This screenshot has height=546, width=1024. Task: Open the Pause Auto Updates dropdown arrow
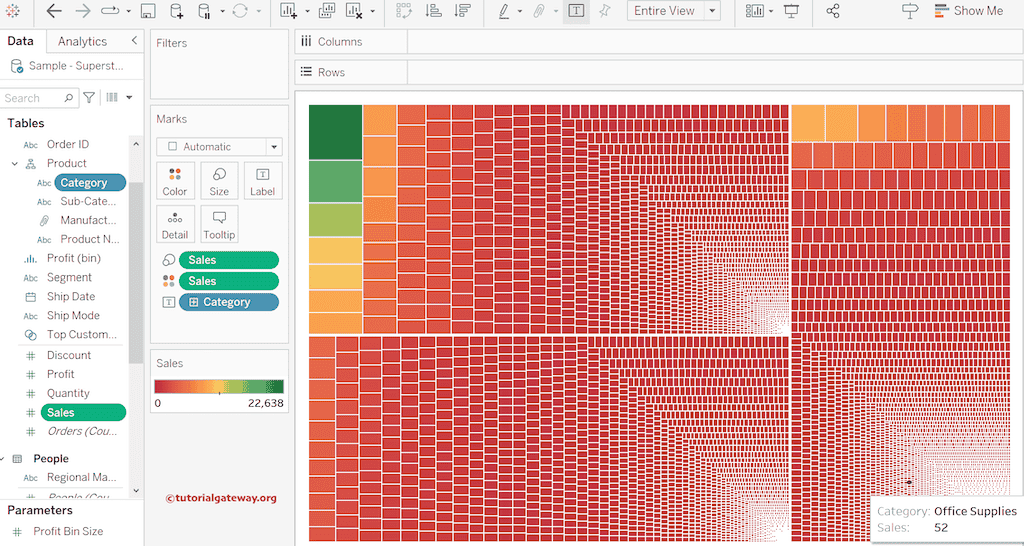tap(223, 12)
